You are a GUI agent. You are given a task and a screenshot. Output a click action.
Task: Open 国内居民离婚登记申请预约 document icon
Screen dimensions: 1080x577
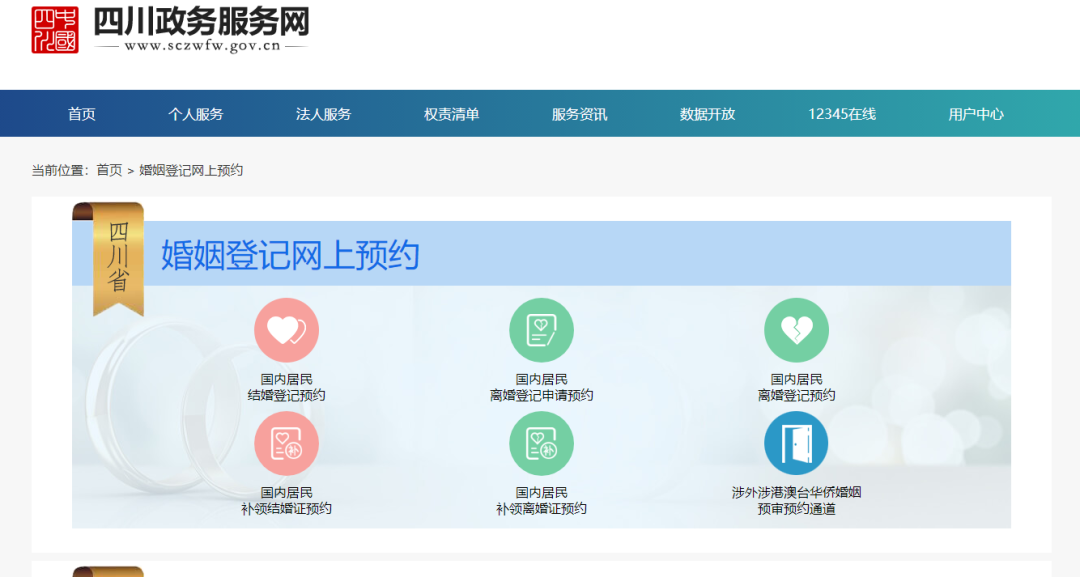[x=542, y=329]
